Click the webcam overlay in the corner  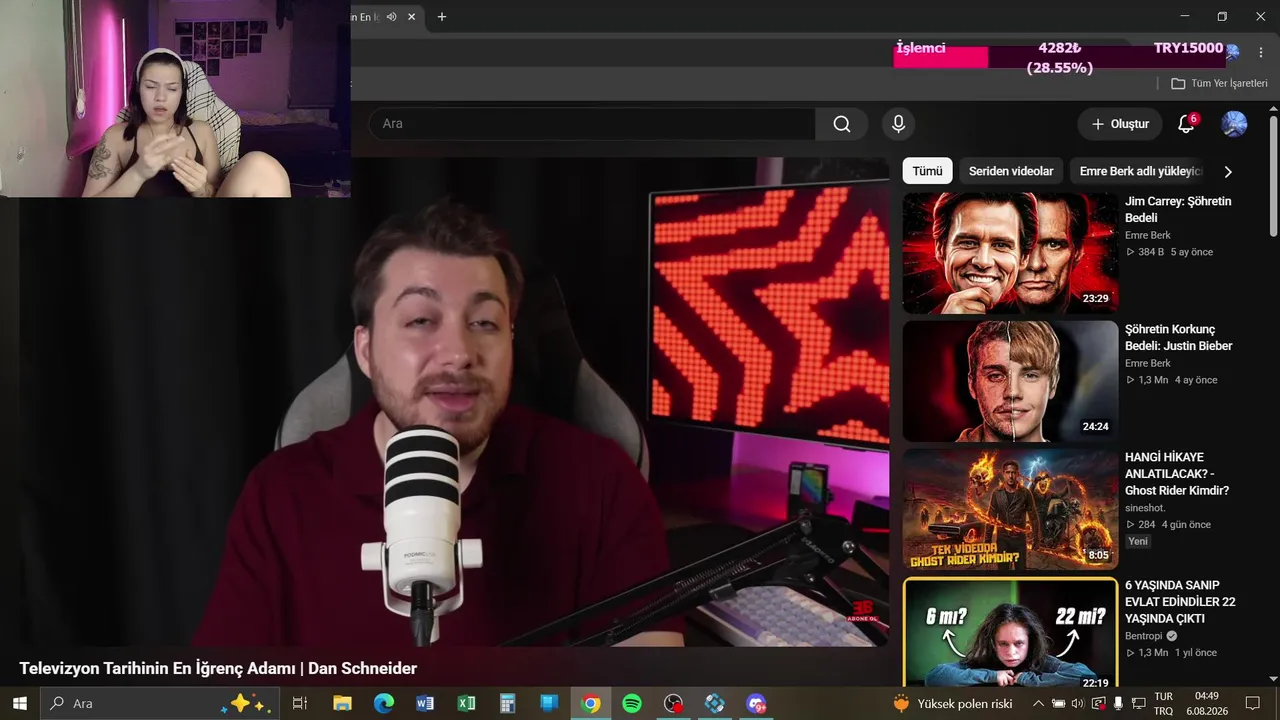(175, 98)
